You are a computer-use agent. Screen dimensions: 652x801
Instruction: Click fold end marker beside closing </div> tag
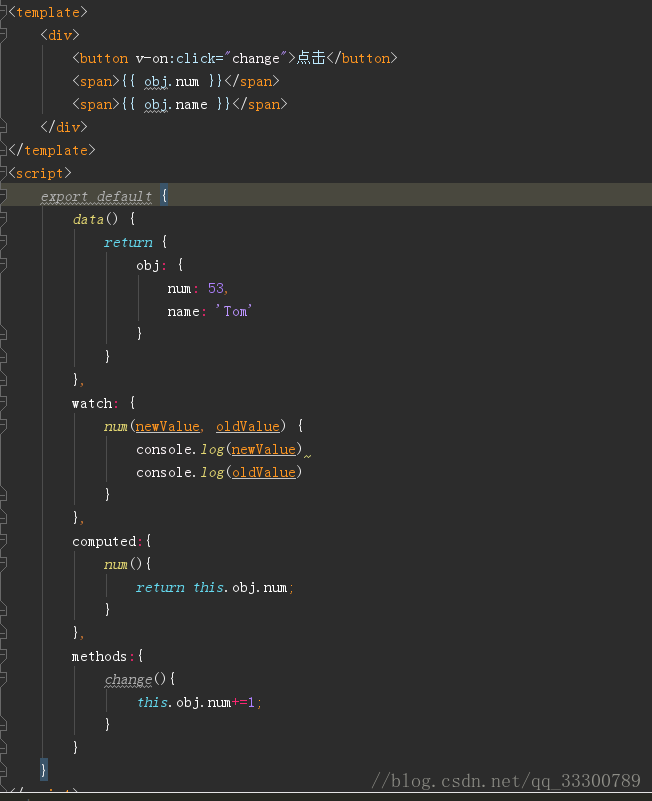coord(3,126)
